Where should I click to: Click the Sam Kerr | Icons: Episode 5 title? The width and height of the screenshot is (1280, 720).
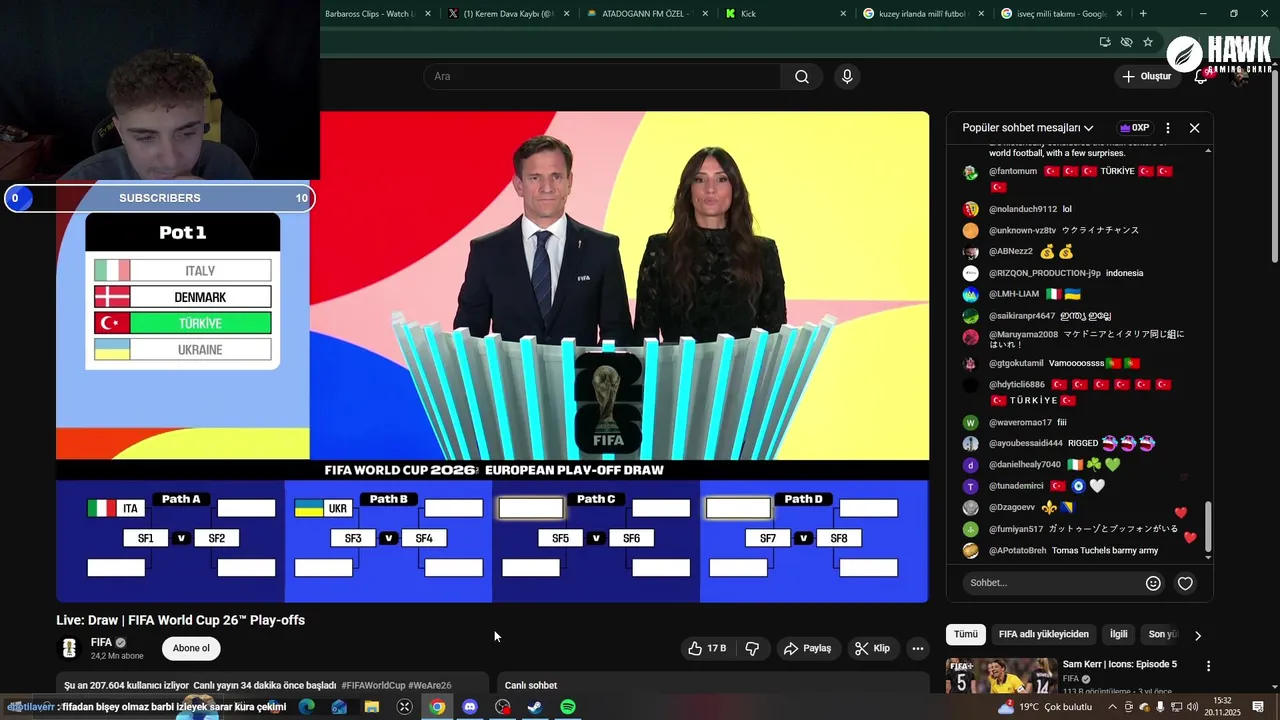[x=1119, y=664]
